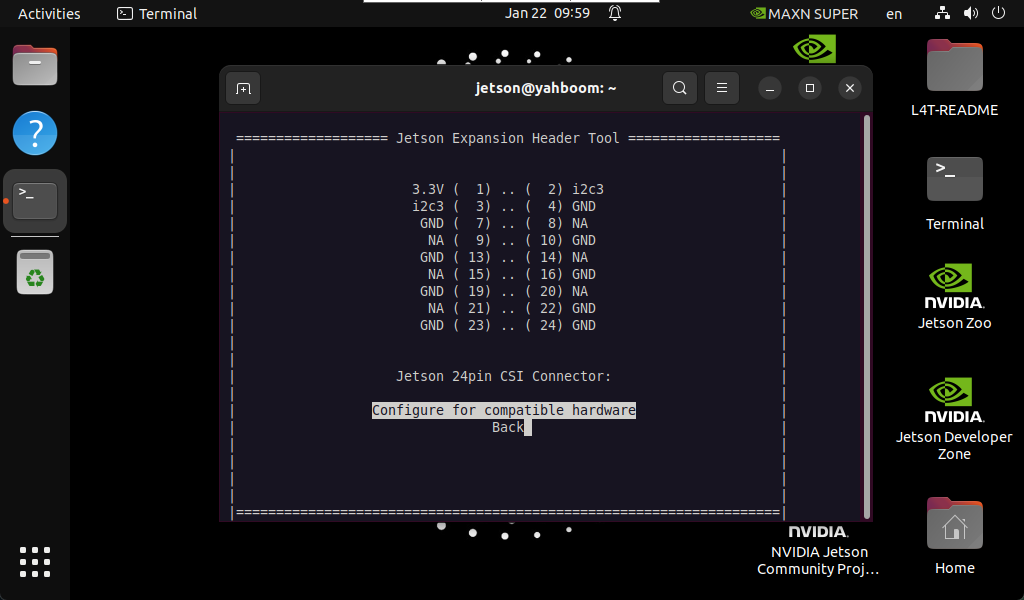Click the network status icon
Viewport: 1024px width, 600px height.
(941, 14)
